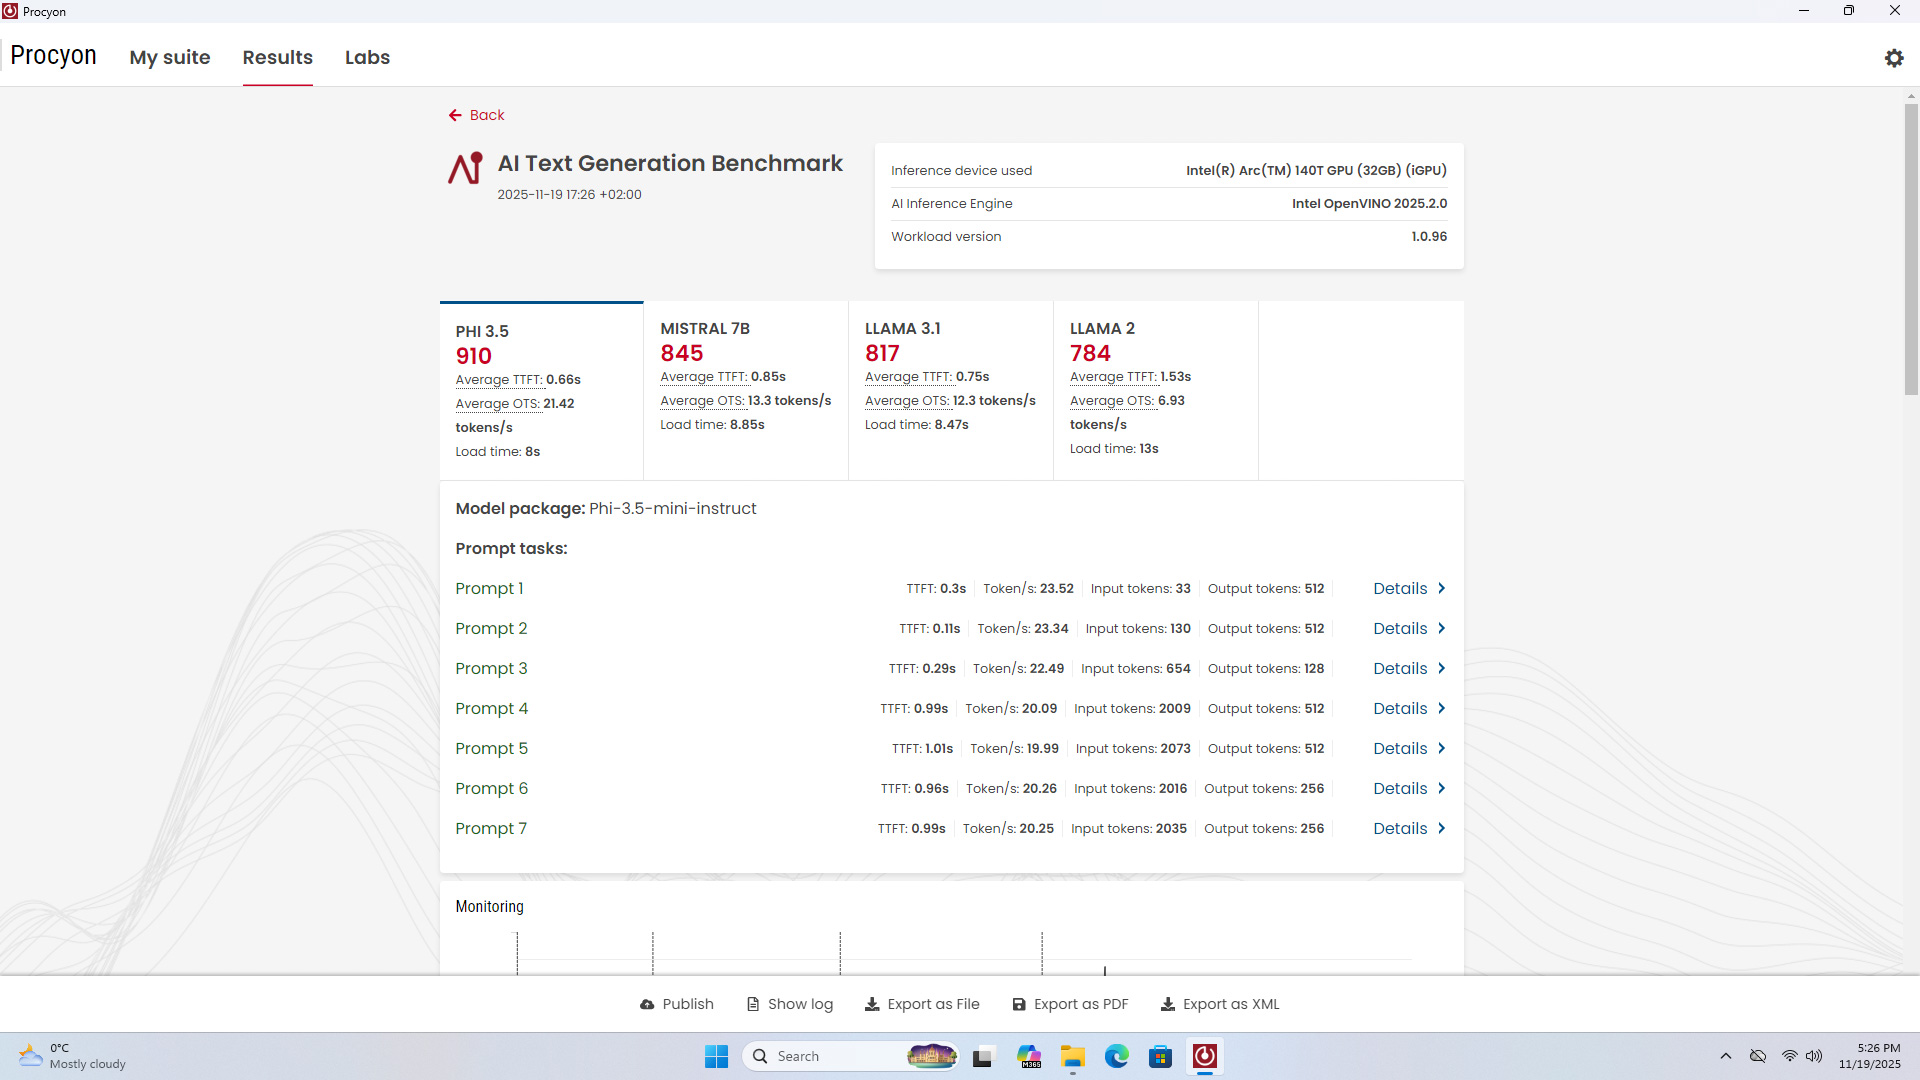
Task: Click Export as File button
Action: click(x=922, y=1004)
